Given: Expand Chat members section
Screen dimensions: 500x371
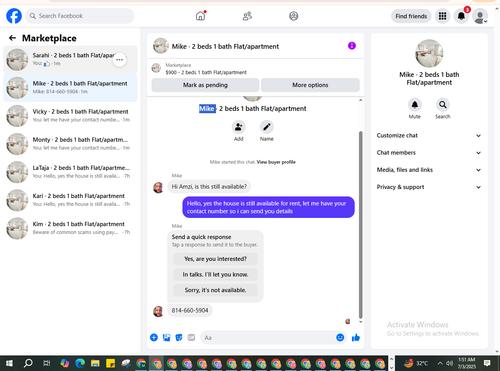Looking at the screenshot, I should coord(429,153).
